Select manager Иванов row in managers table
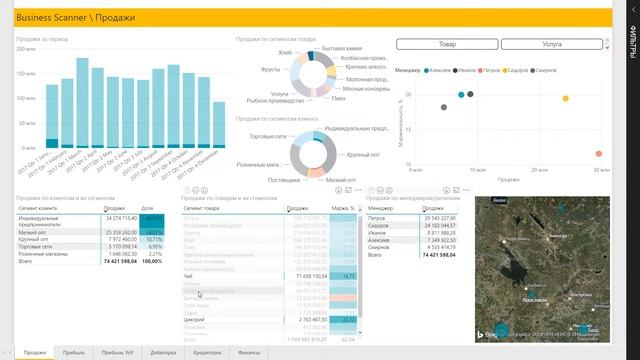Image resolution: width=640 pixels, height=360 pixels. tap(412, 233)
